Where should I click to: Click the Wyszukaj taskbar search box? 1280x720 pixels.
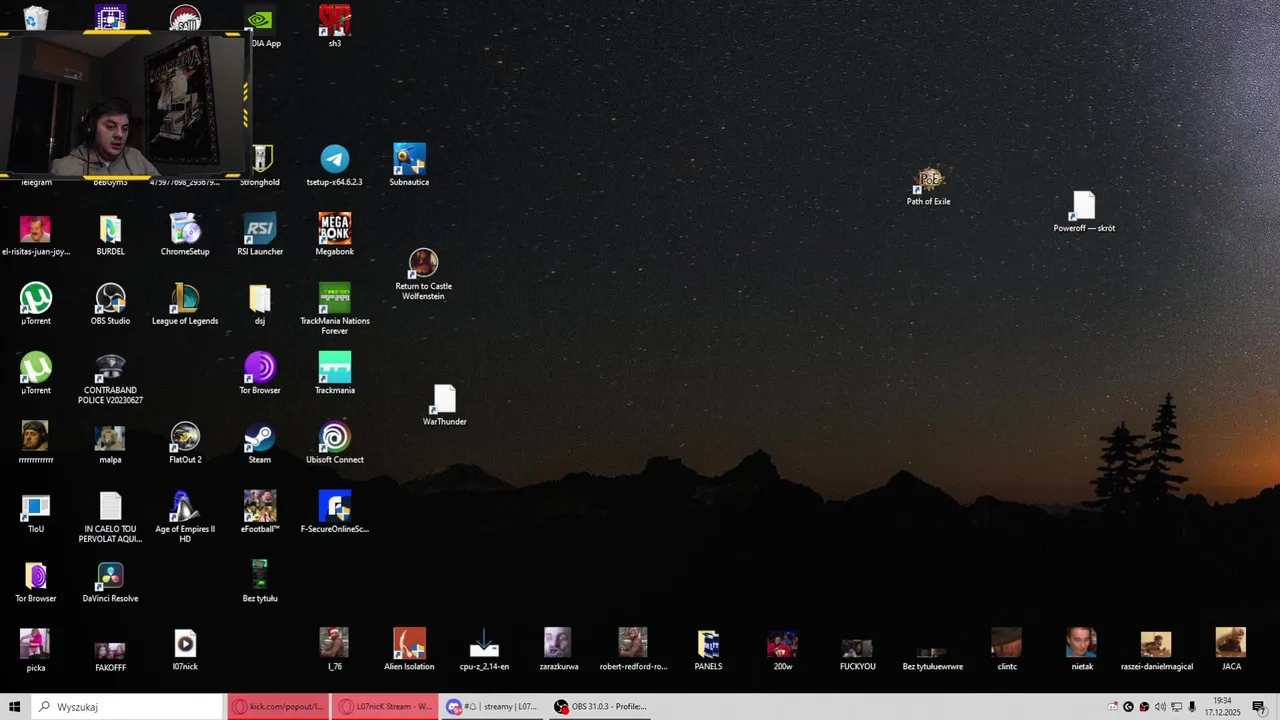127,707
